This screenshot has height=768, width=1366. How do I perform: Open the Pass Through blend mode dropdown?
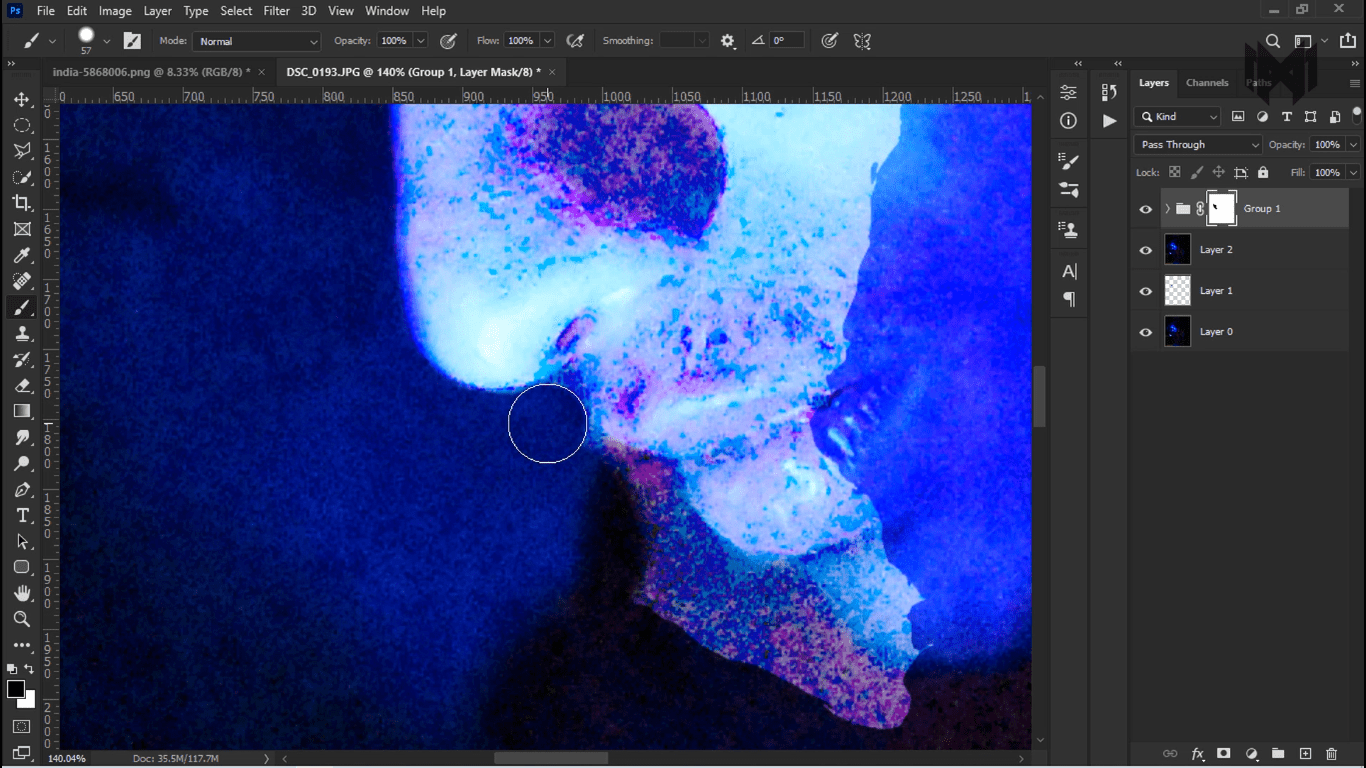click(x=1199, y=145)
